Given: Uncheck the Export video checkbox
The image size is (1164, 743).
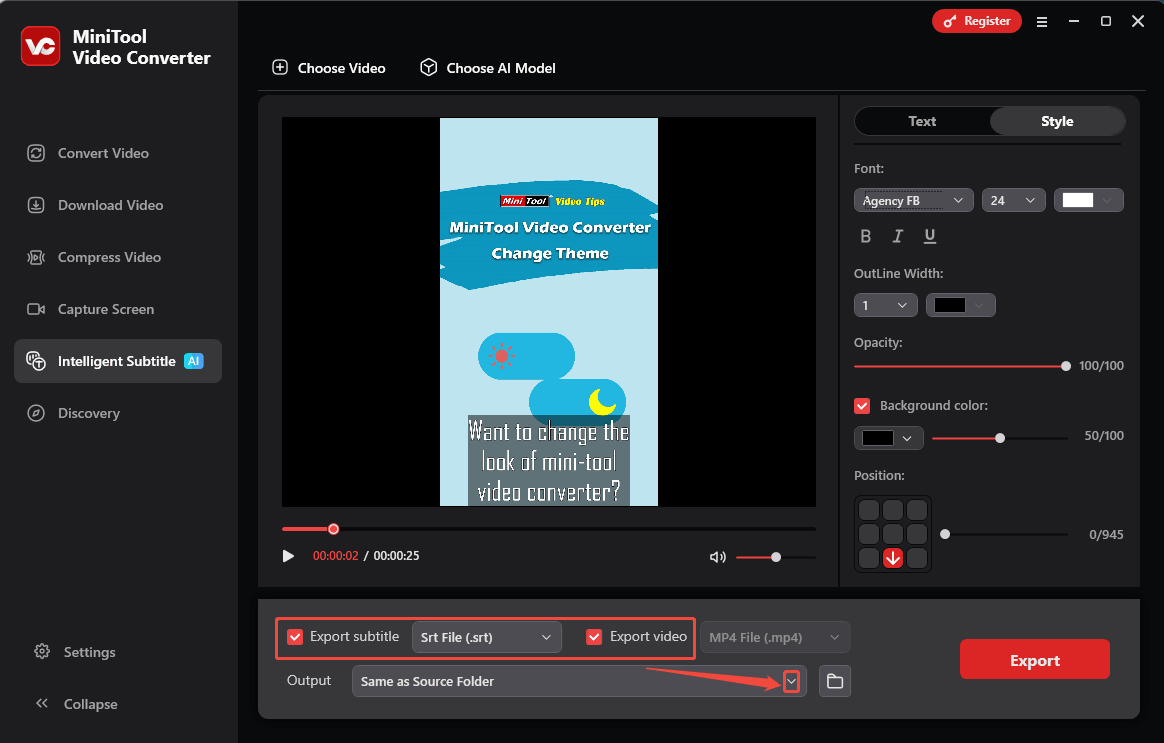Looking at the screenshot, I should pyautogui.click(x=594, y=637).
